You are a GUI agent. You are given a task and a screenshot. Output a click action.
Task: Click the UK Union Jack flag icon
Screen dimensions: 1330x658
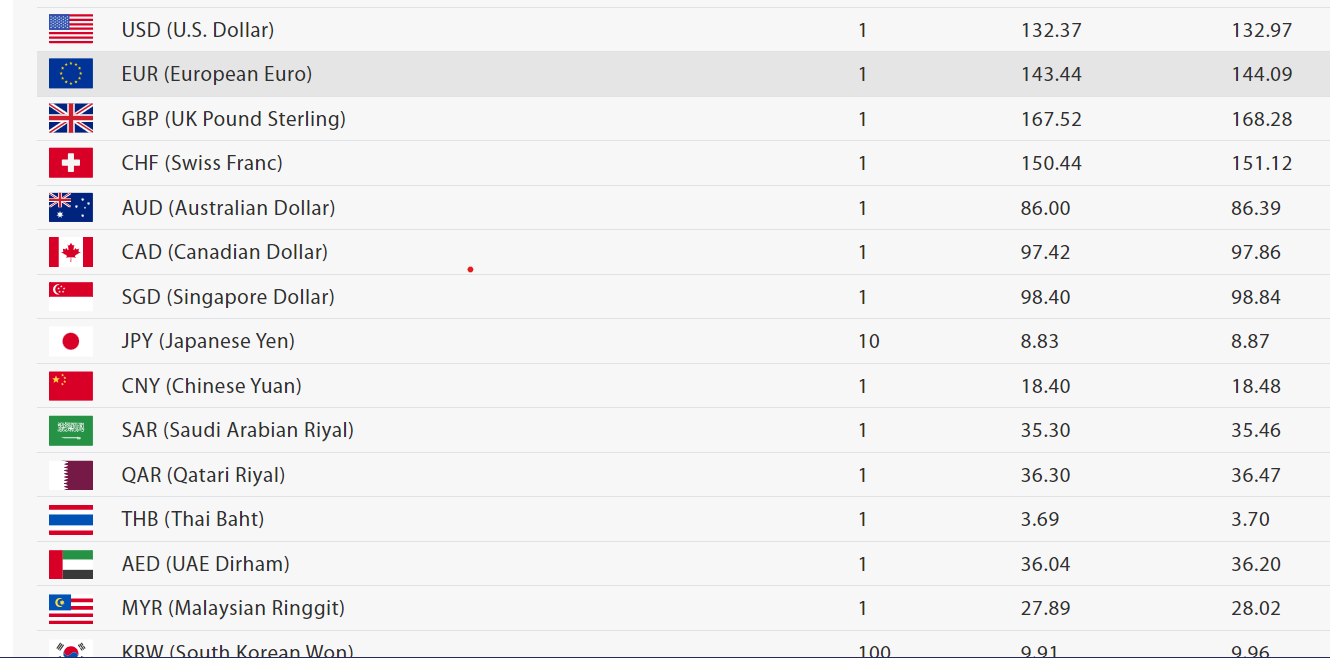pos(71,119)
